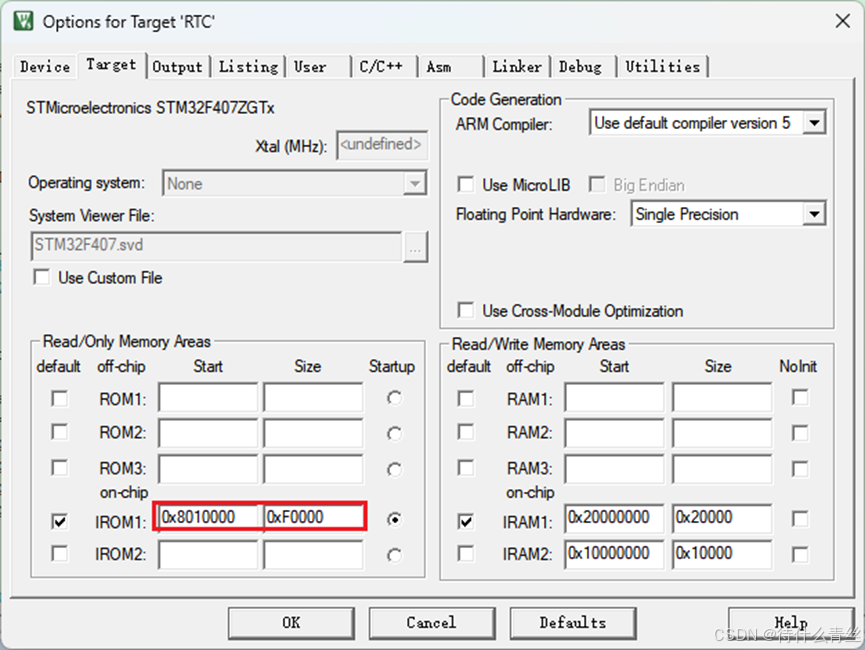Go to the Listing tab
Screen dimensions: 865x650
coord(248,67)
